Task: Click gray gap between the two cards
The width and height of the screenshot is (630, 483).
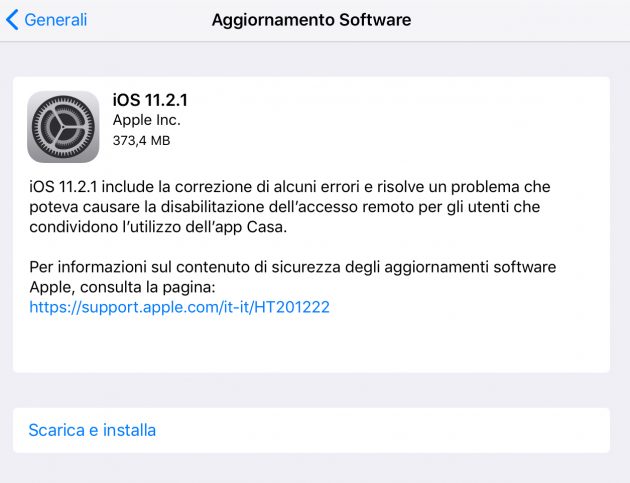Action: click(311, 390)
